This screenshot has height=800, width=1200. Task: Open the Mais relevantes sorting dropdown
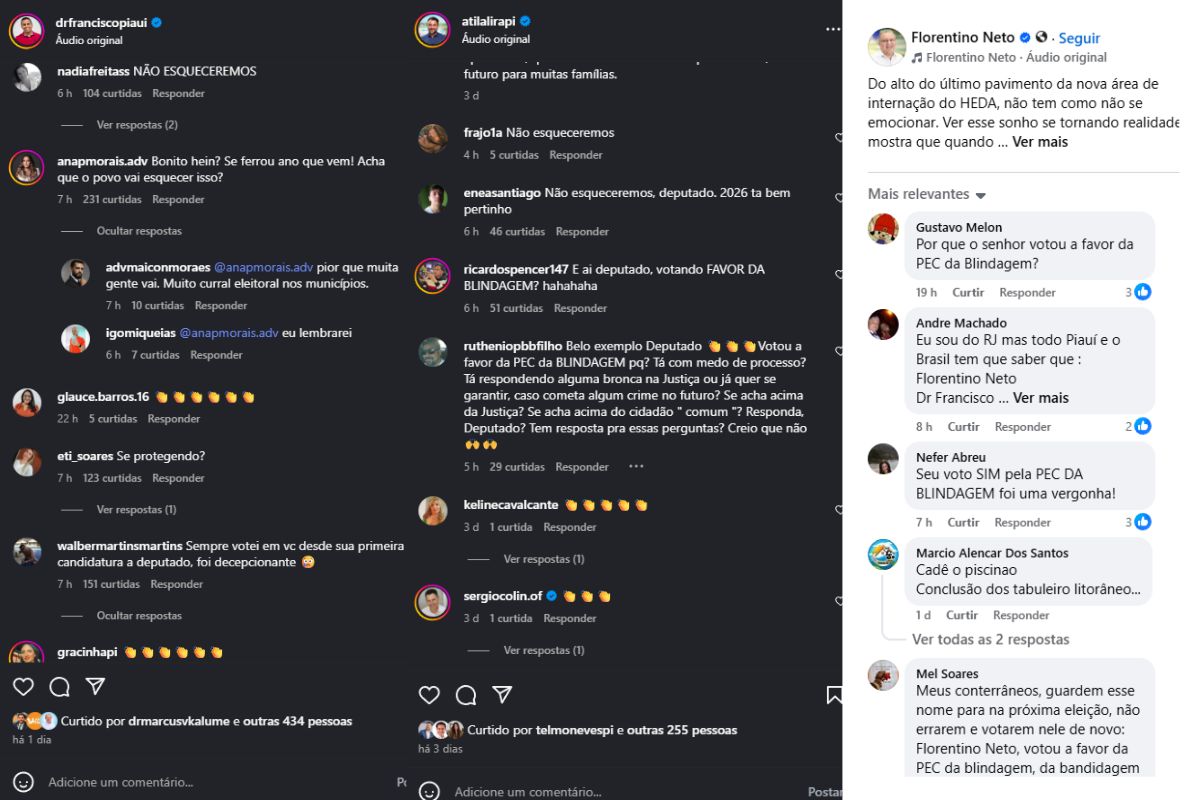click(x=926, y=194)
